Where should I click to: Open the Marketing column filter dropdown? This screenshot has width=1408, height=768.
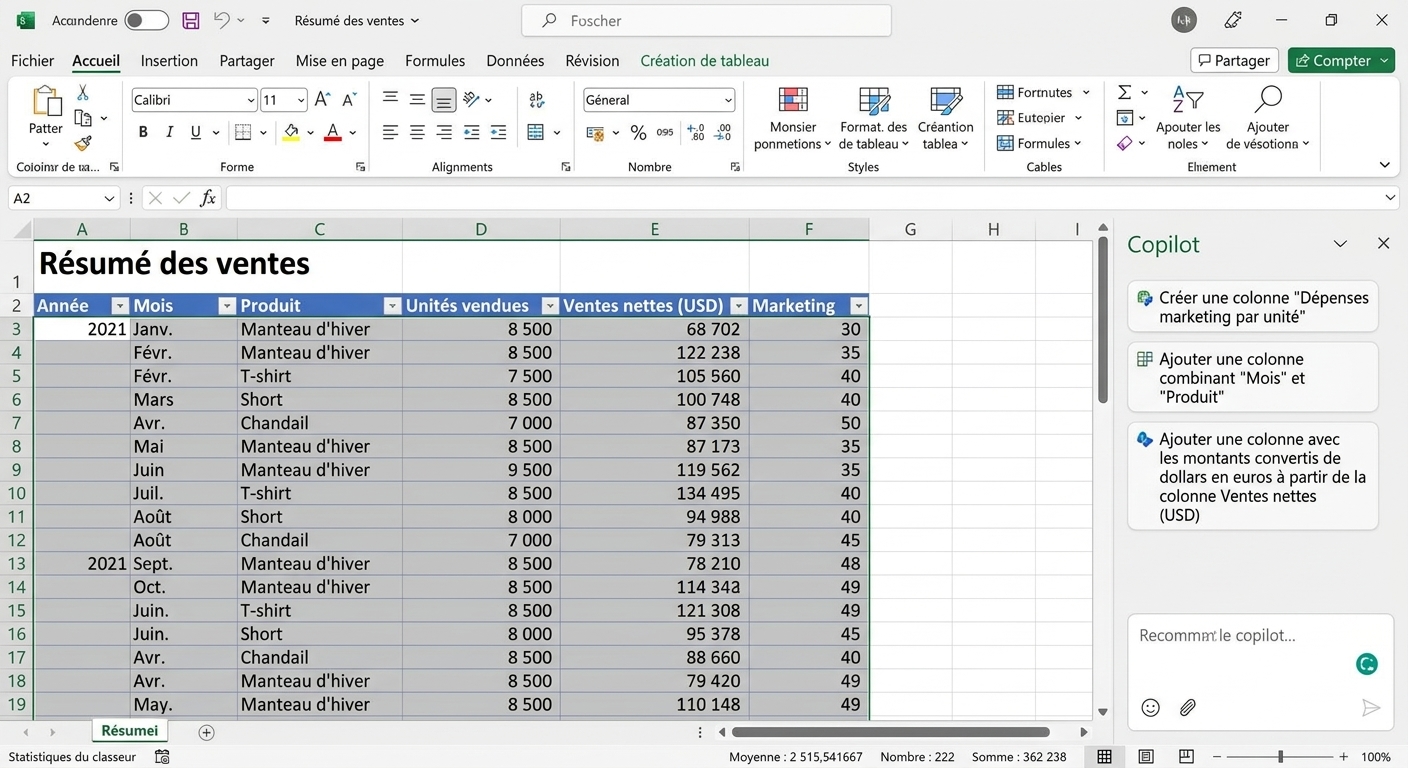(858, 306)
